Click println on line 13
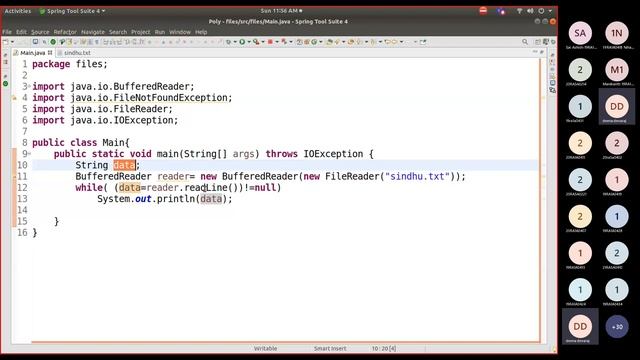Viewport: 640px width, 360px height. coord(176,199)
